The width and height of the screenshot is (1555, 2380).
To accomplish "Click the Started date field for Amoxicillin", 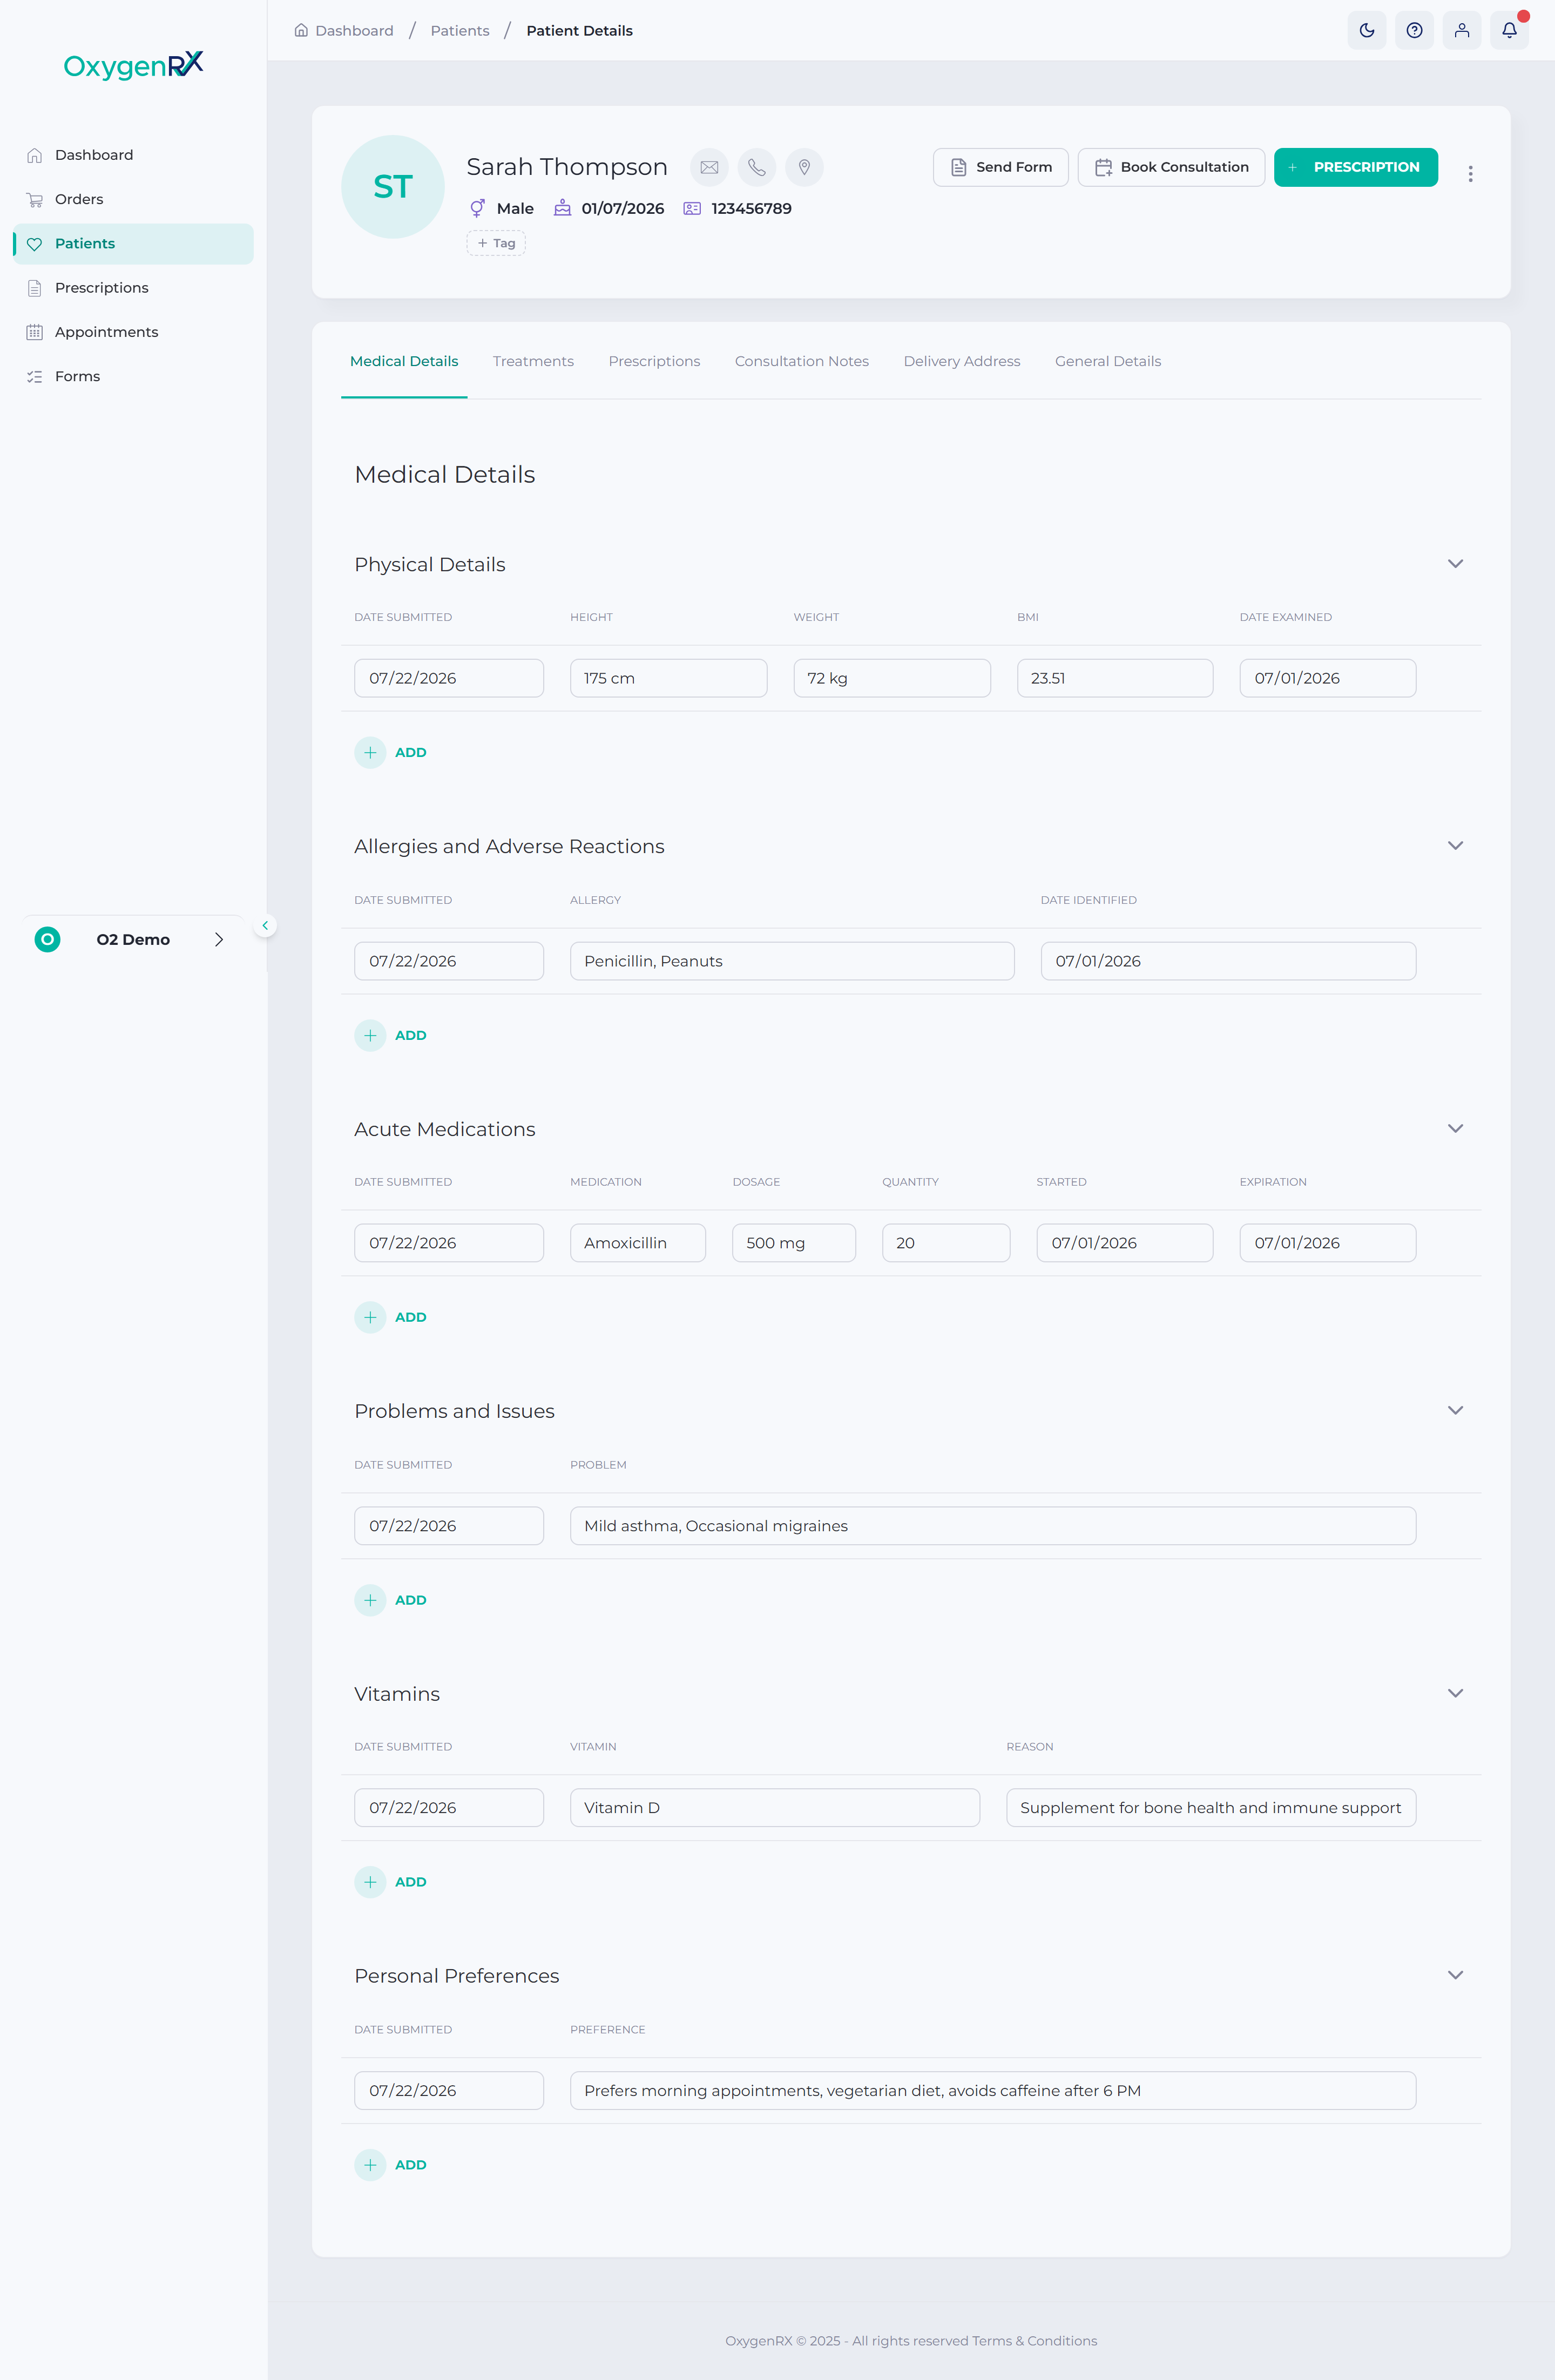I will pyautogui.click(x=1125, y=1243).
